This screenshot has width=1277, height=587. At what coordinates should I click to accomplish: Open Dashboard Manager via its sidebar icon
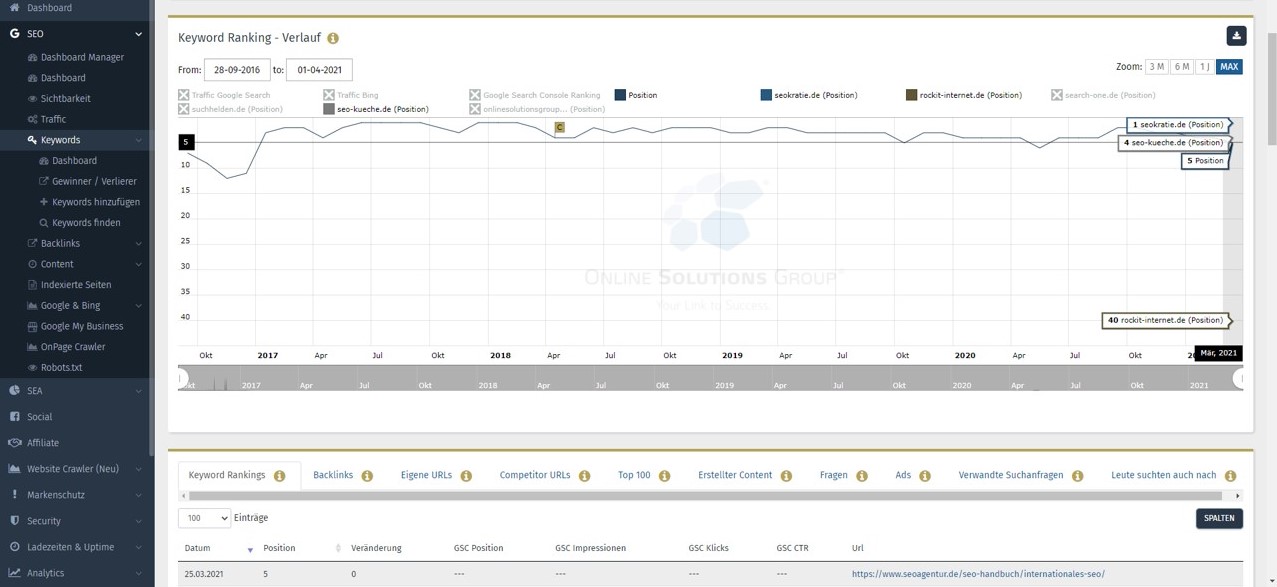pyautogui.click(x=32, y=57)
